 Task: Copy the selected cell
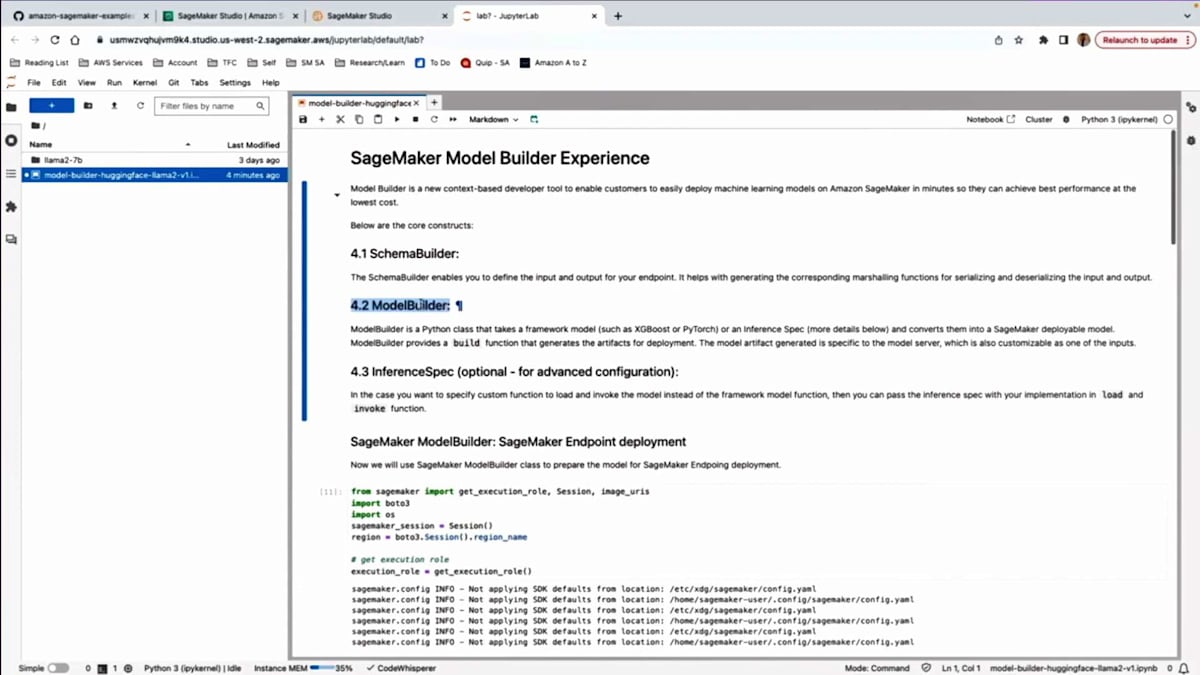point(359,119)
